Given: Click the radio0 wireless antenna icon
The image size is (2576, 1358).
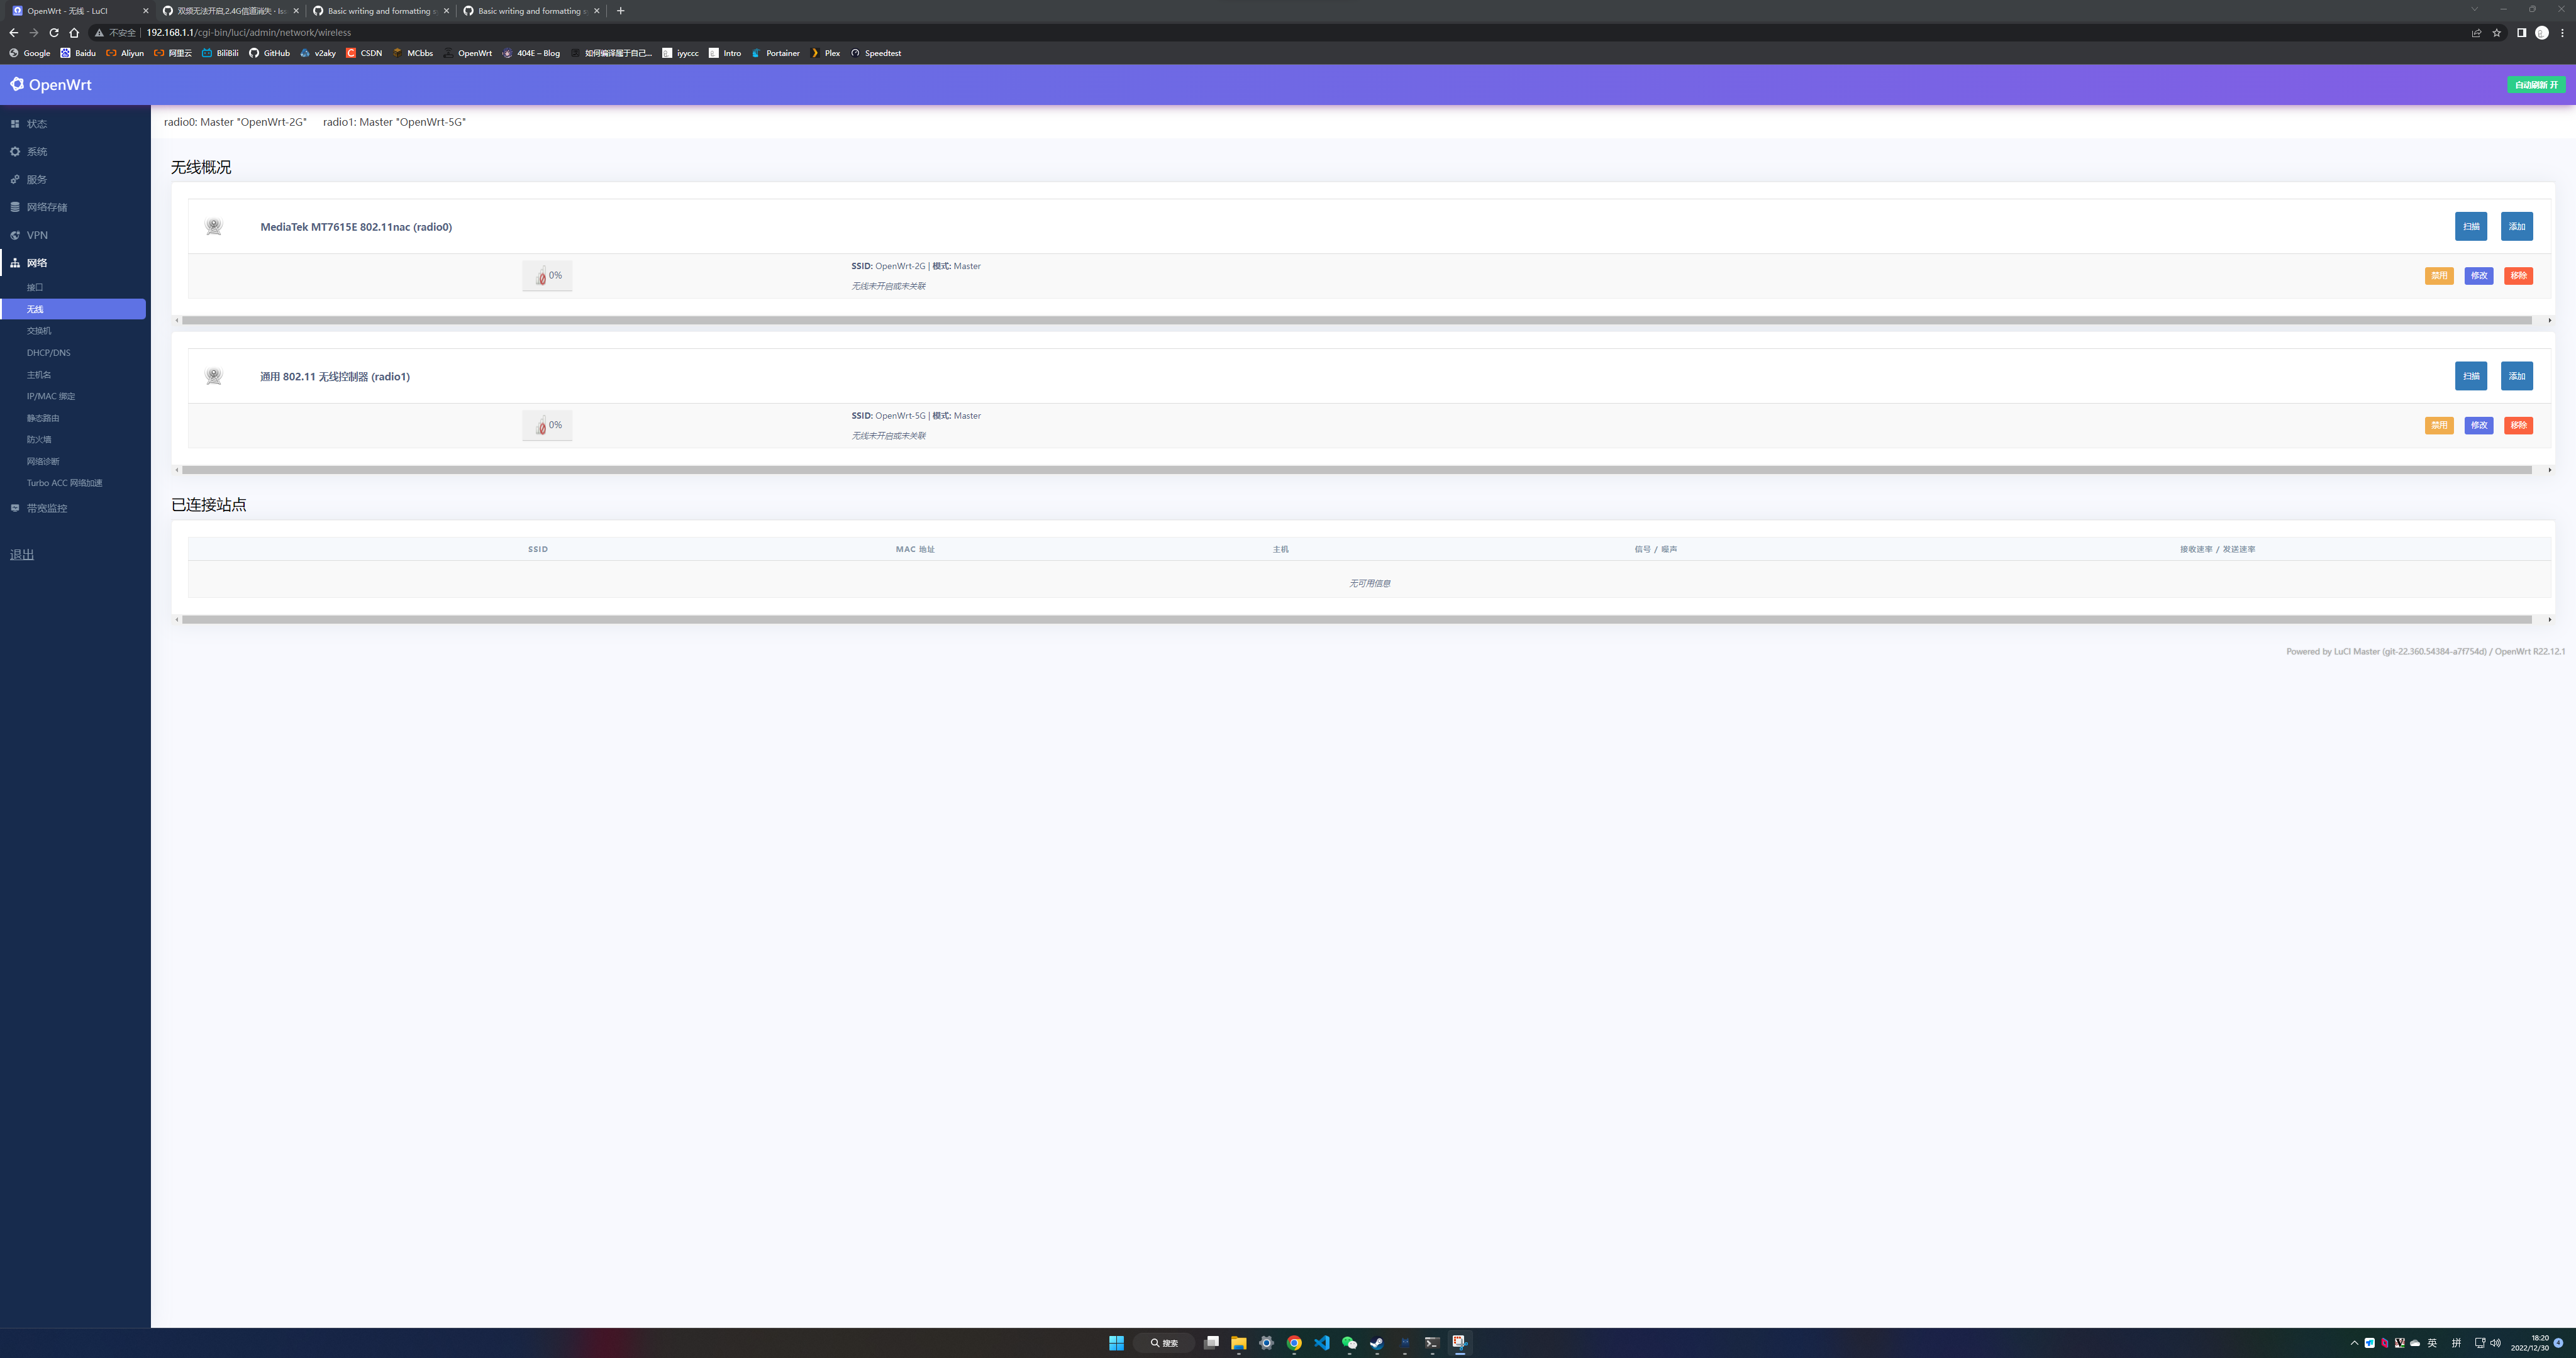Looking at the screenshot, I should 213,226.
